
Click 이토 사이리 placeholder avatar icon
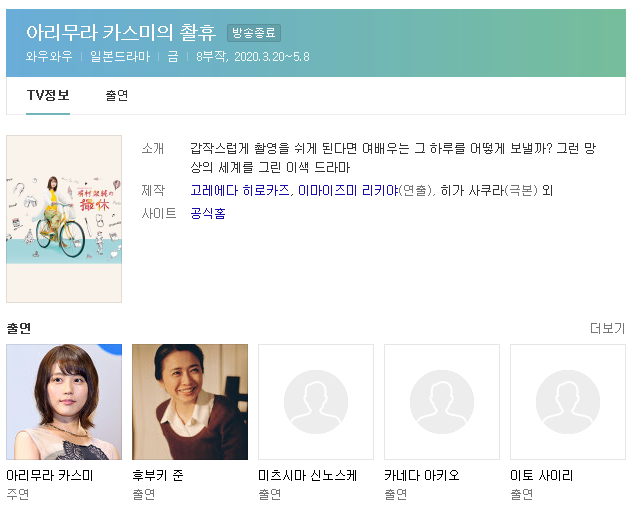pos(568,402)
